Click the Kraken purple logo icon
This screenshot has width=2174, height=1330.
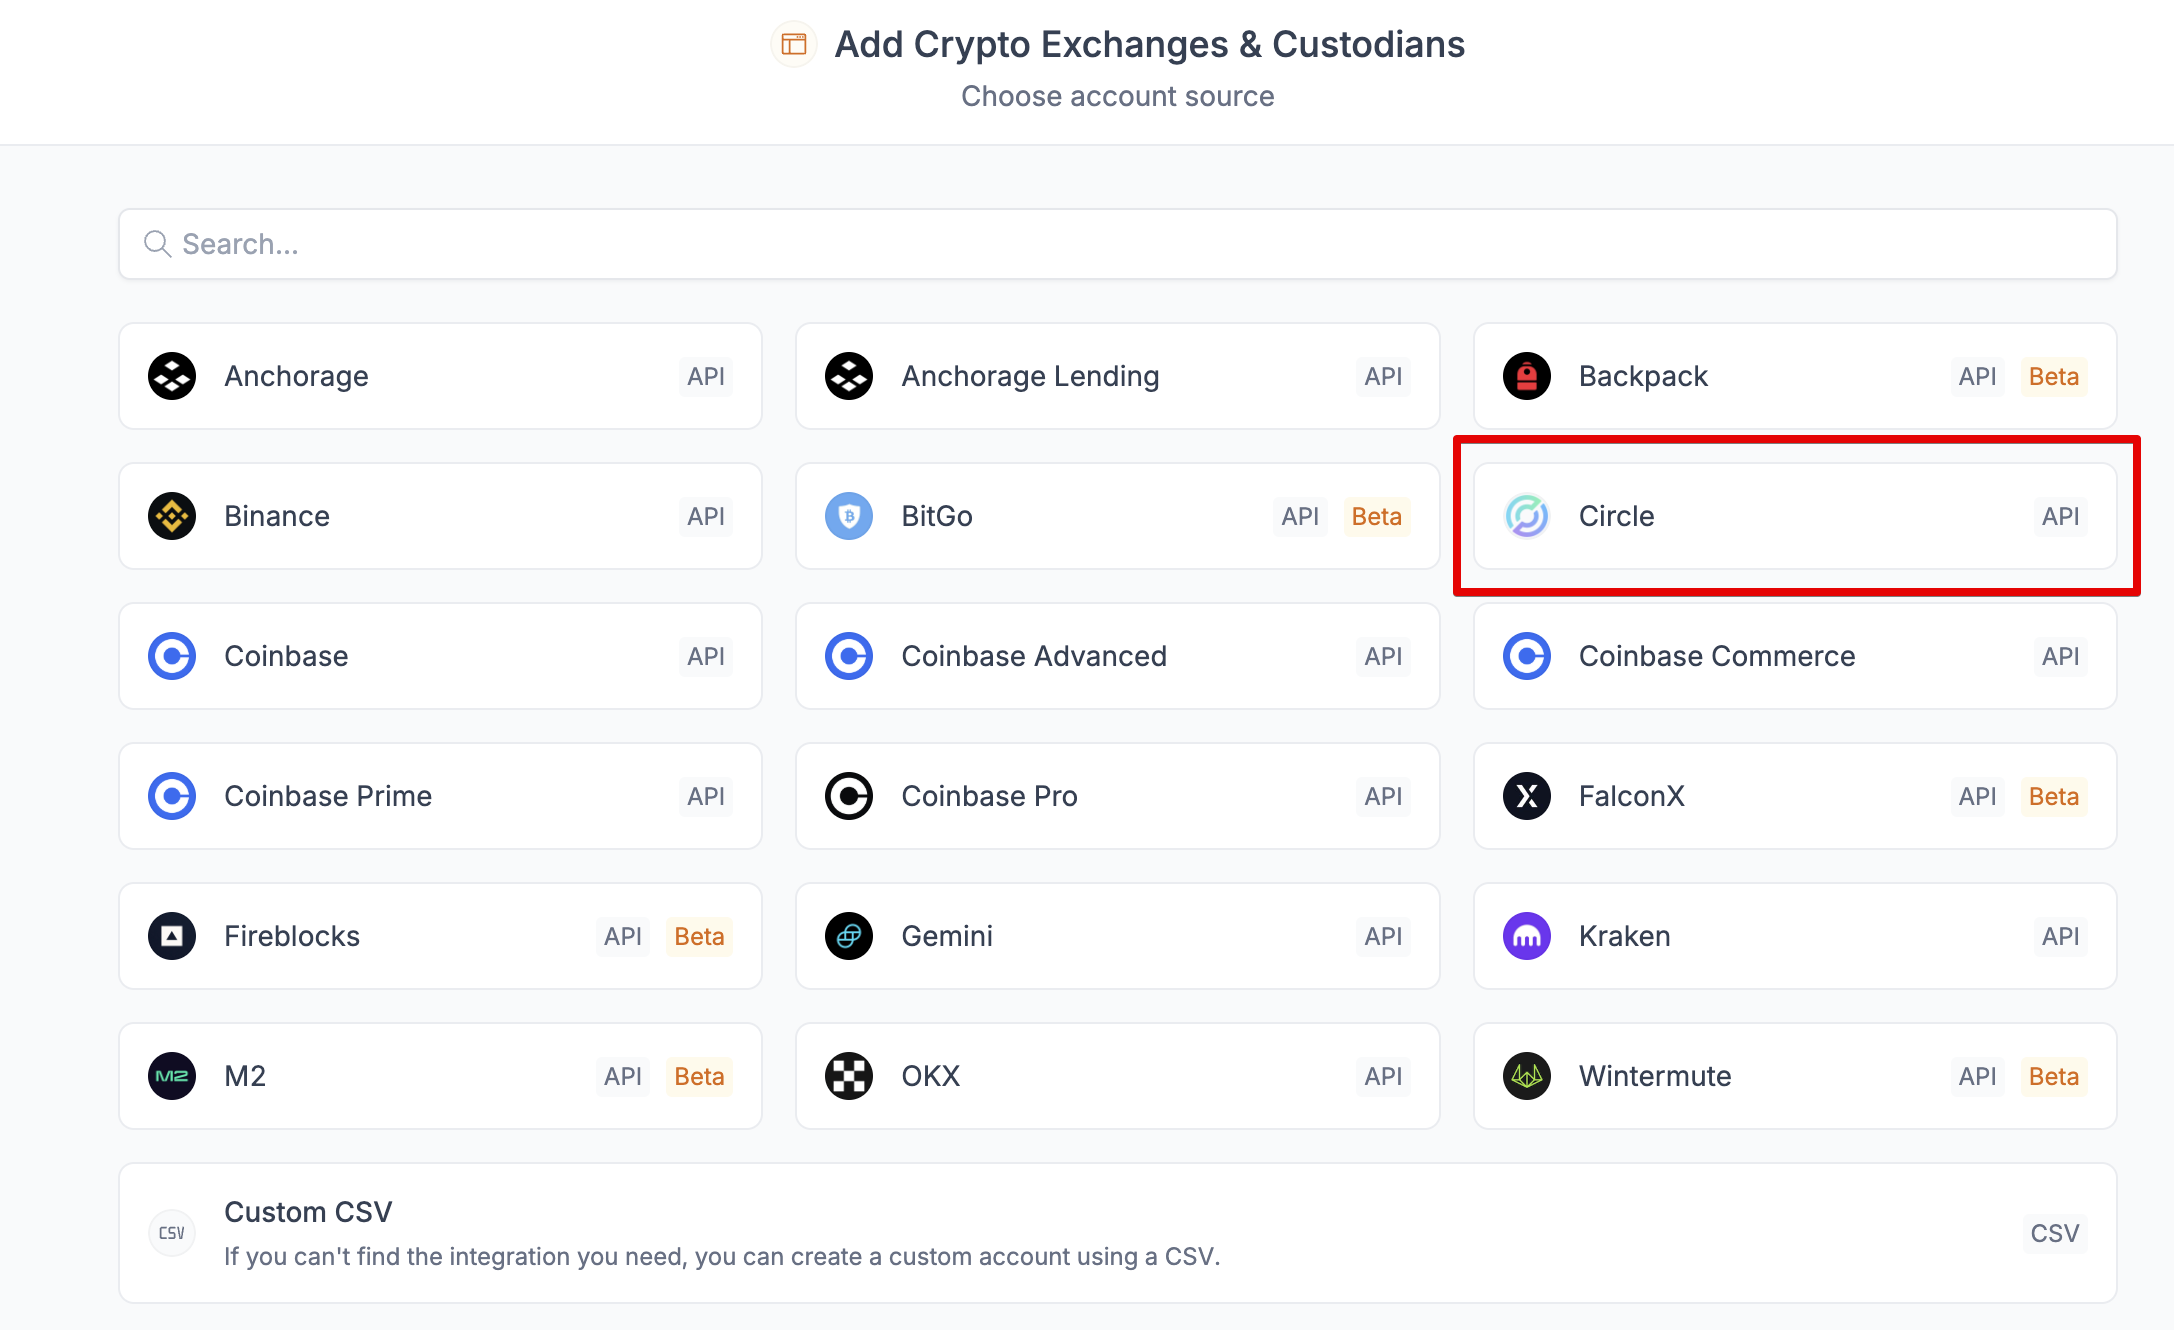1527,936
